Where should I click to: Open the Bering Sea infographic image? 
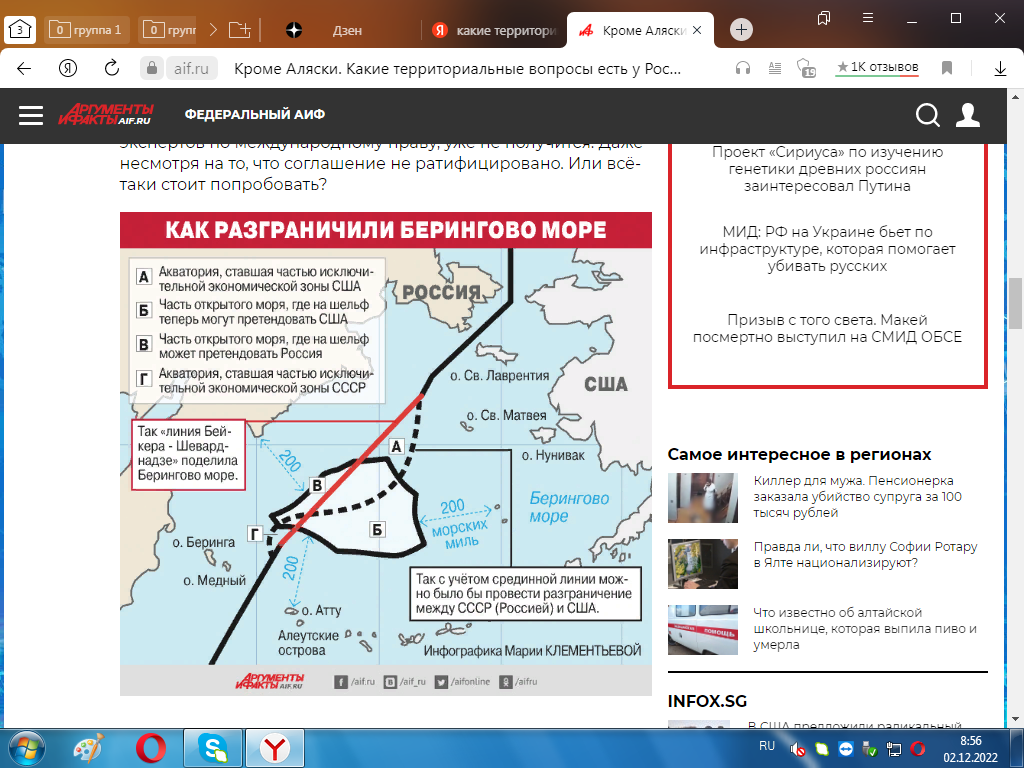[385, 453]
